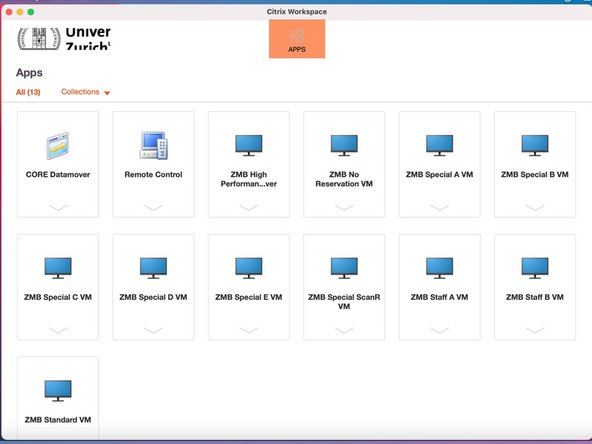The width and height of the screenshot is (592, 444).
Task: Open ZMB Standard VM monitor icon
Action: [x=58, y=391]
